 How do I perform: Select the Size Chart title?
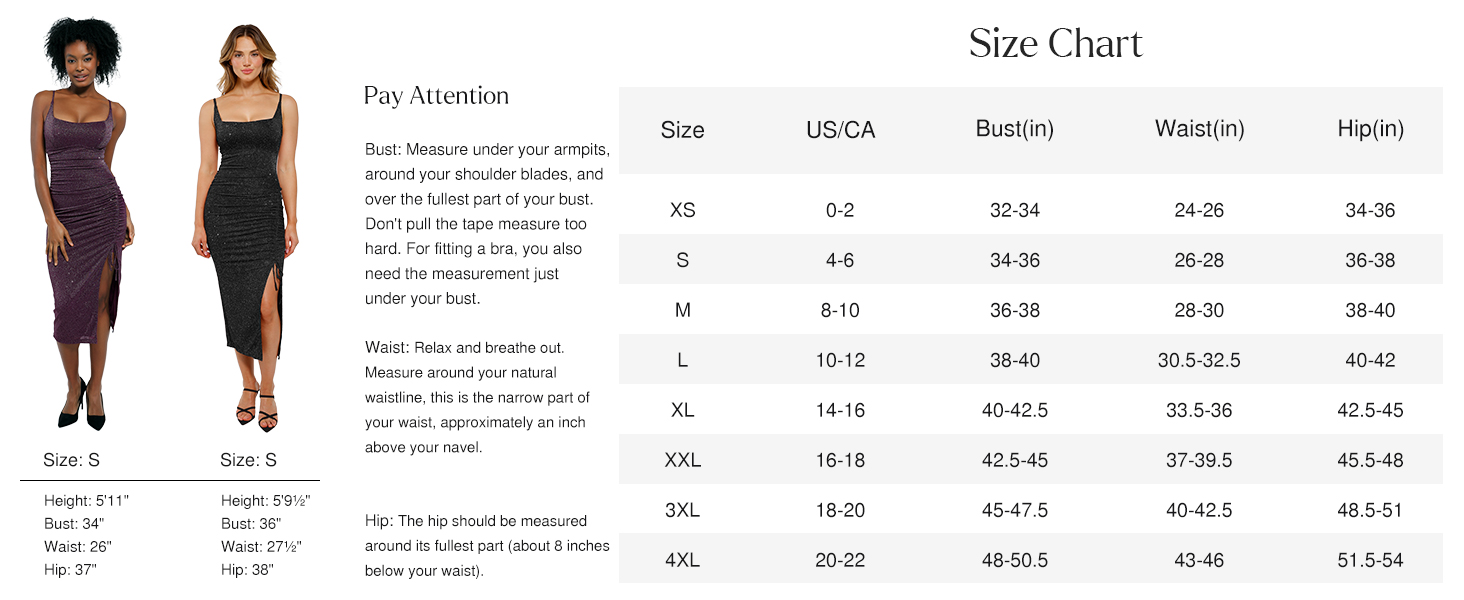[x=1056, y=43]
